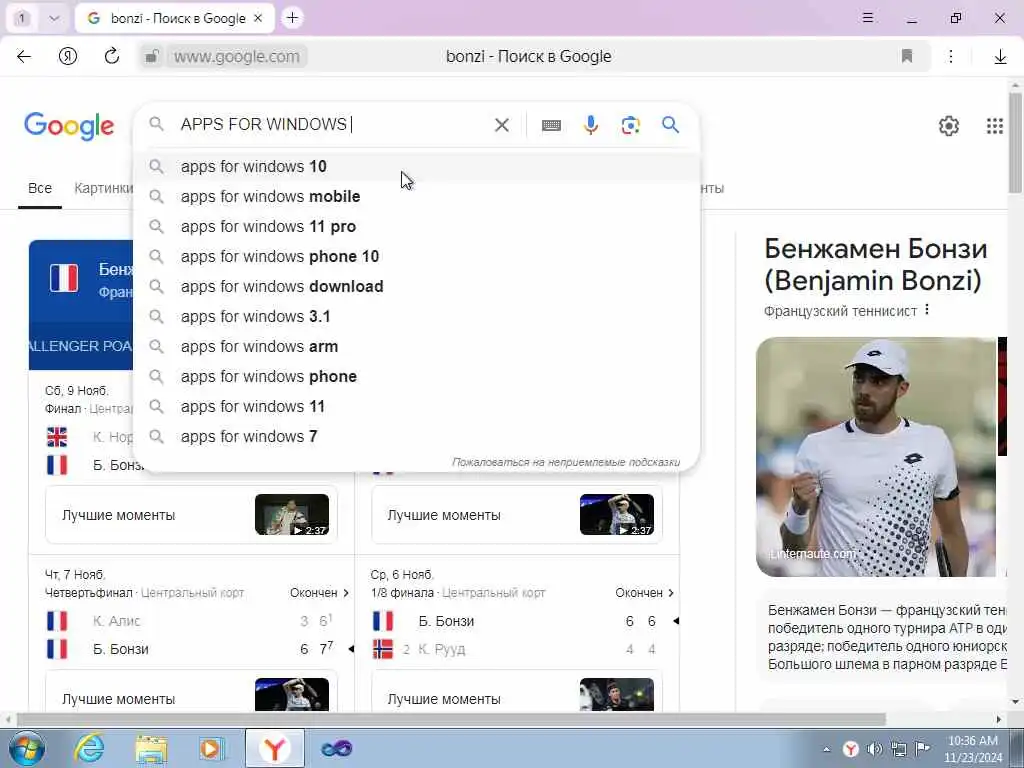Start voice search with microphone icon

[590, 125]
